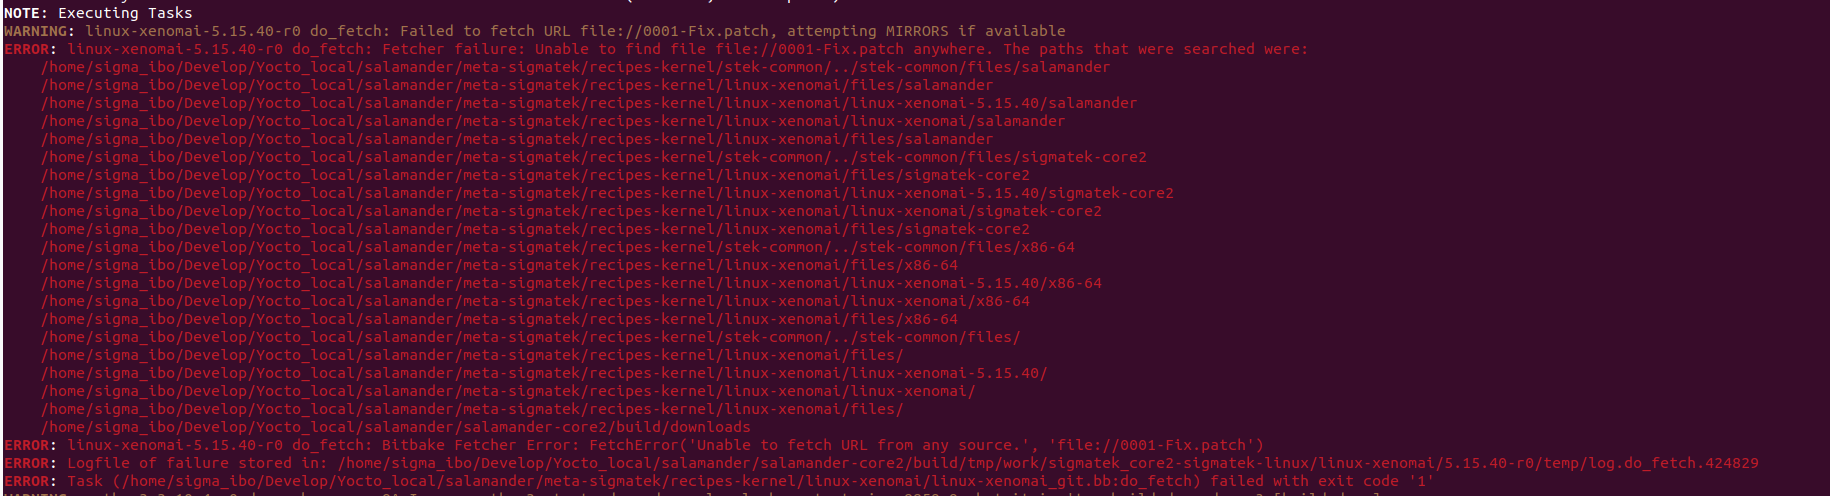Click the word MIRRORS in the warning line
This screenshot has width=1830, height=496.
[x=916, y=31]
